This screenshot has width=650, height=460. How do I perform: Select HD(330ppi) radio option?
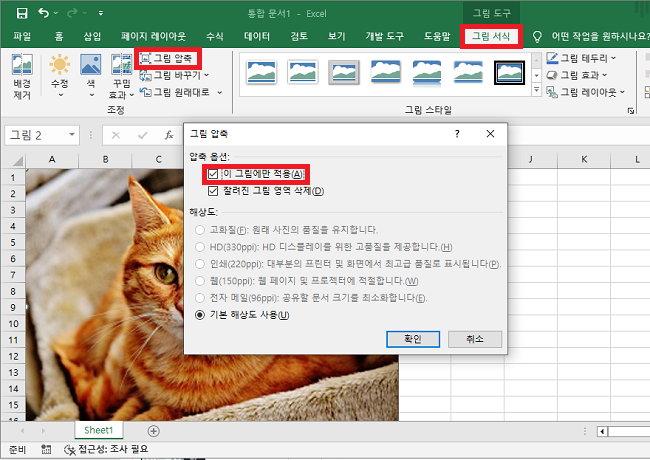(x=200, y=247)
